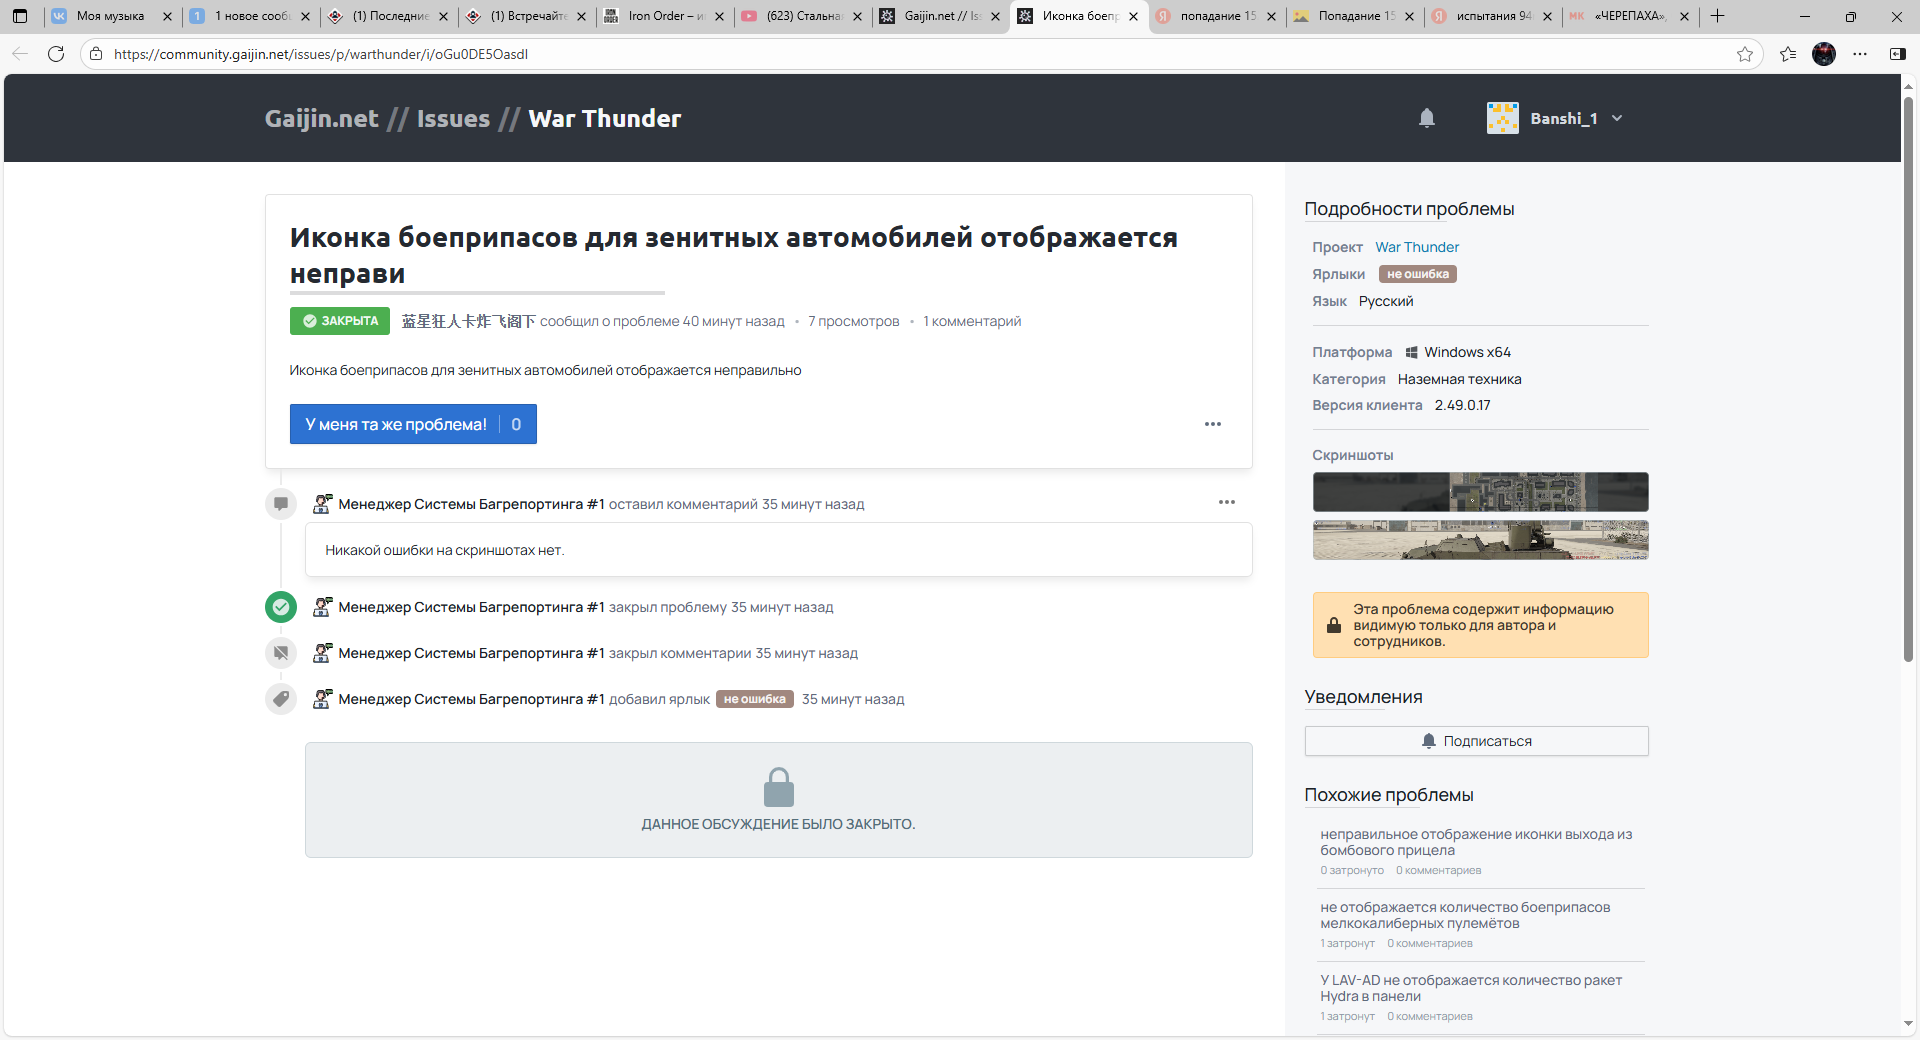Viewport: 1920px width, 1040px height.
Task: Open the tab actions menu icon
Action: coord(20,16)
